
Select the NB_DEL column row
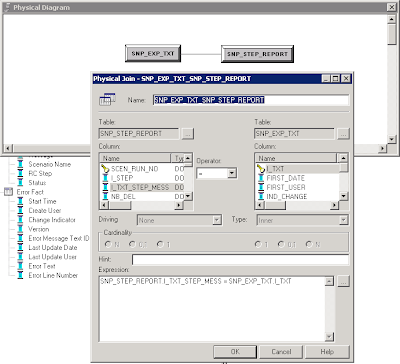pos(142,197)
